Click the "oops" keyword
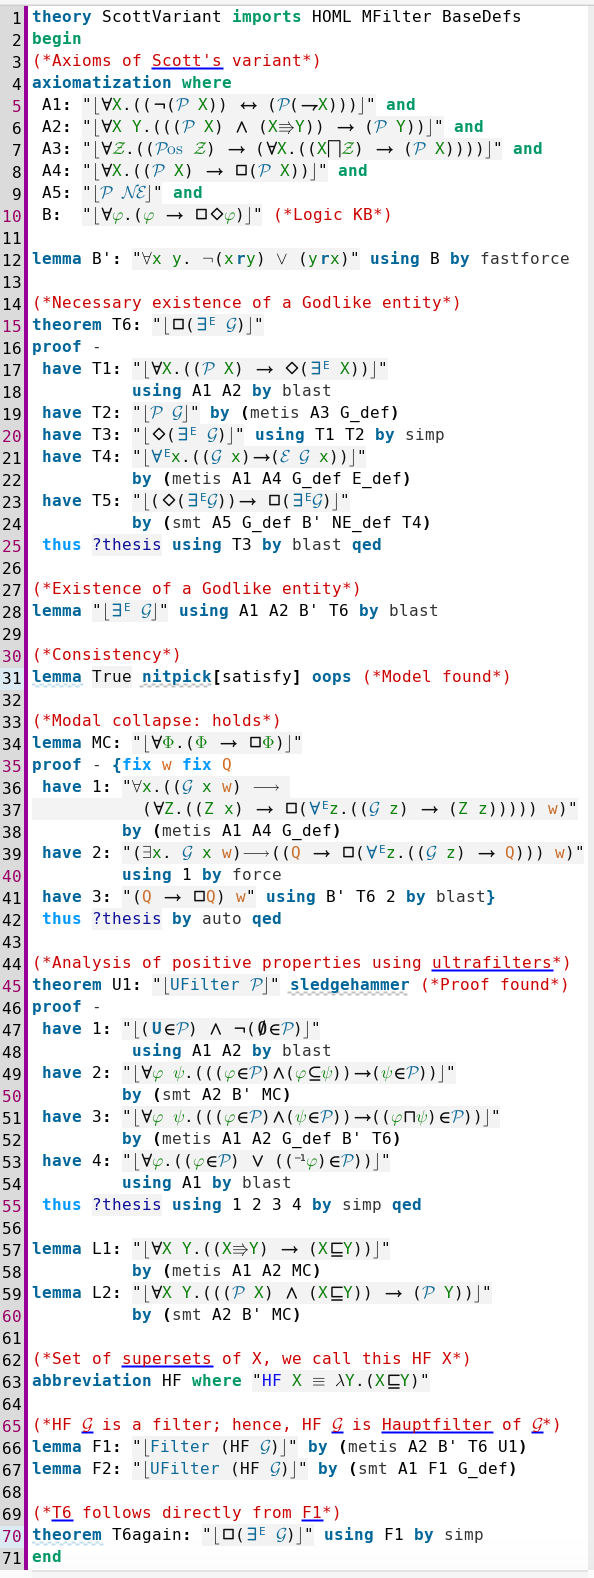 click(x=332, y=677)
